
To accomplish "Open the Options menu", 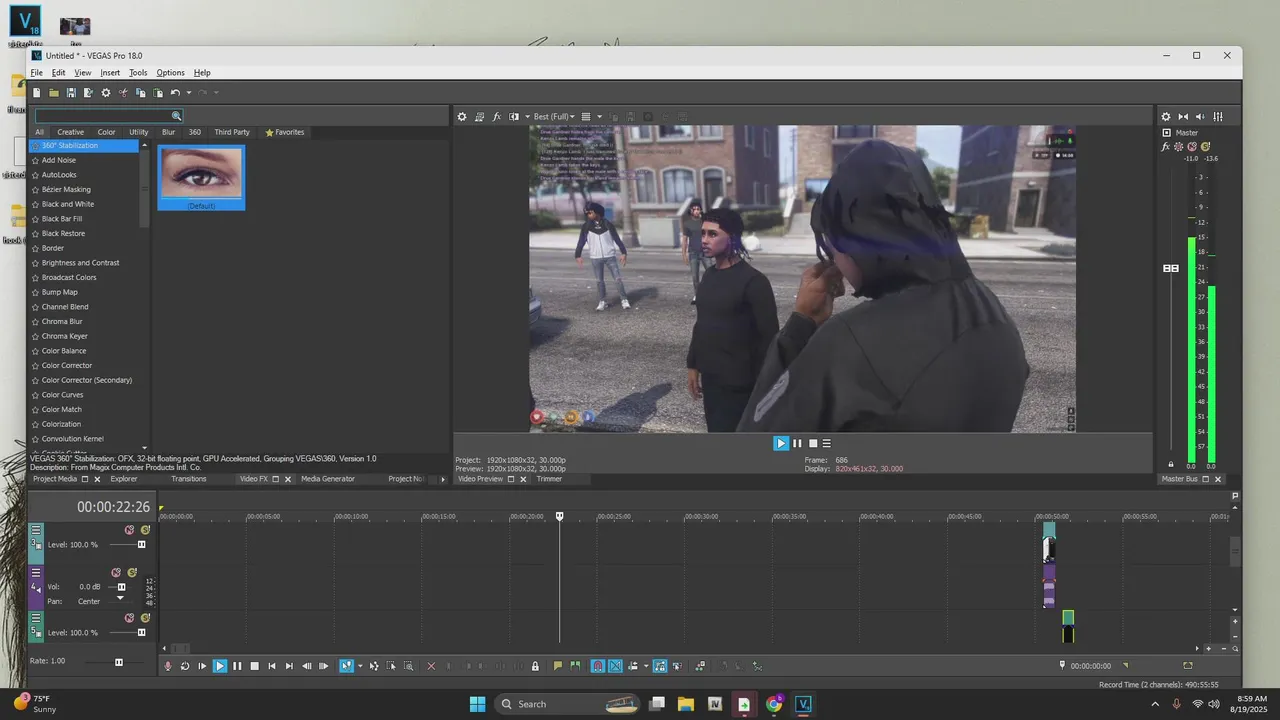I will click(170, 73).
